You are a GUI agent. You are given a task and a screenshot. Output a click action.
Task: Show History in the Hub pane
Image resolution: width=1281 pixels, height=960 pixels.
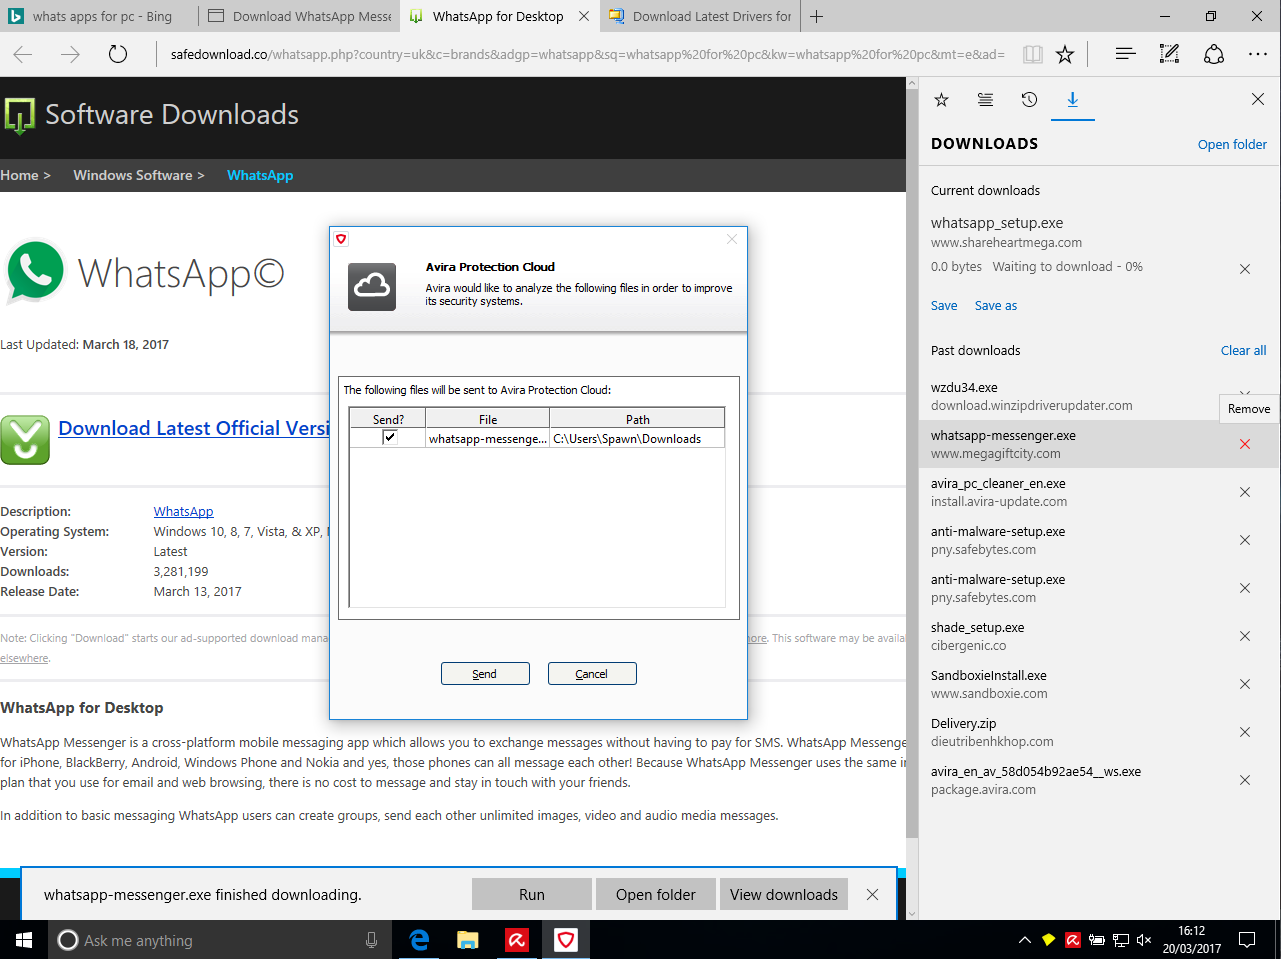point(1029,99)
